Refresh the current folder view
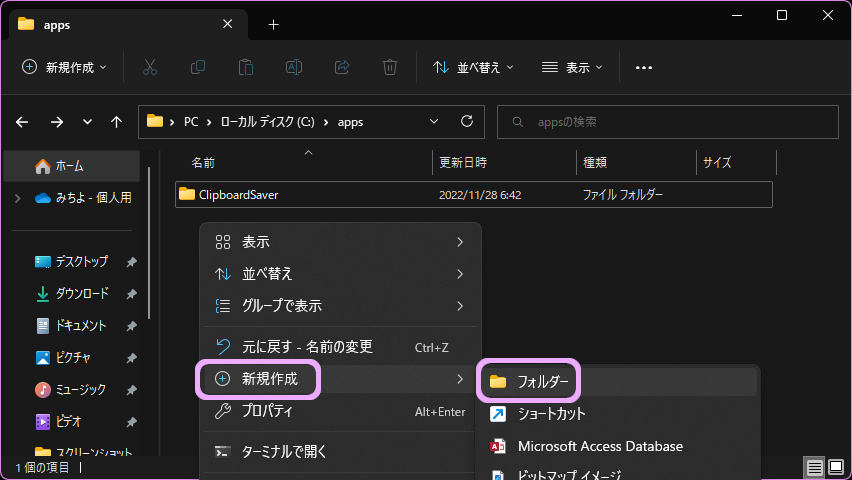The height and width of the screenshot is (480, 852). pyautogui.click(x=467, y=121)
